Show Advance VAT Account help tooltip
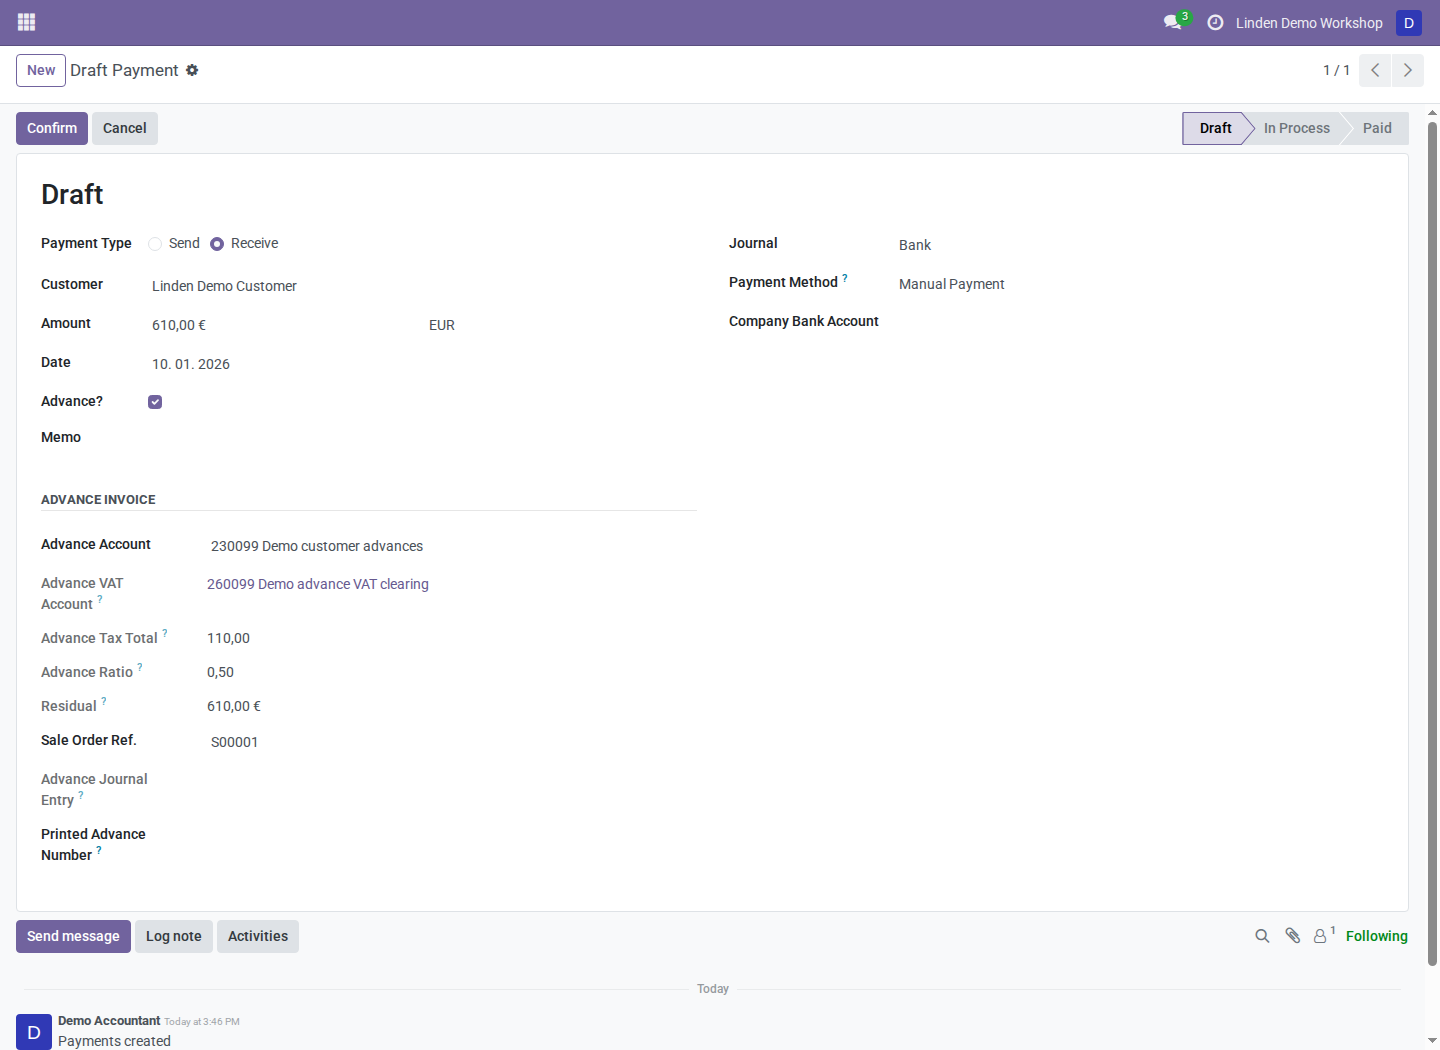Image resolution: width=1440 pixels, height=1050 pixels. (100, 600)
